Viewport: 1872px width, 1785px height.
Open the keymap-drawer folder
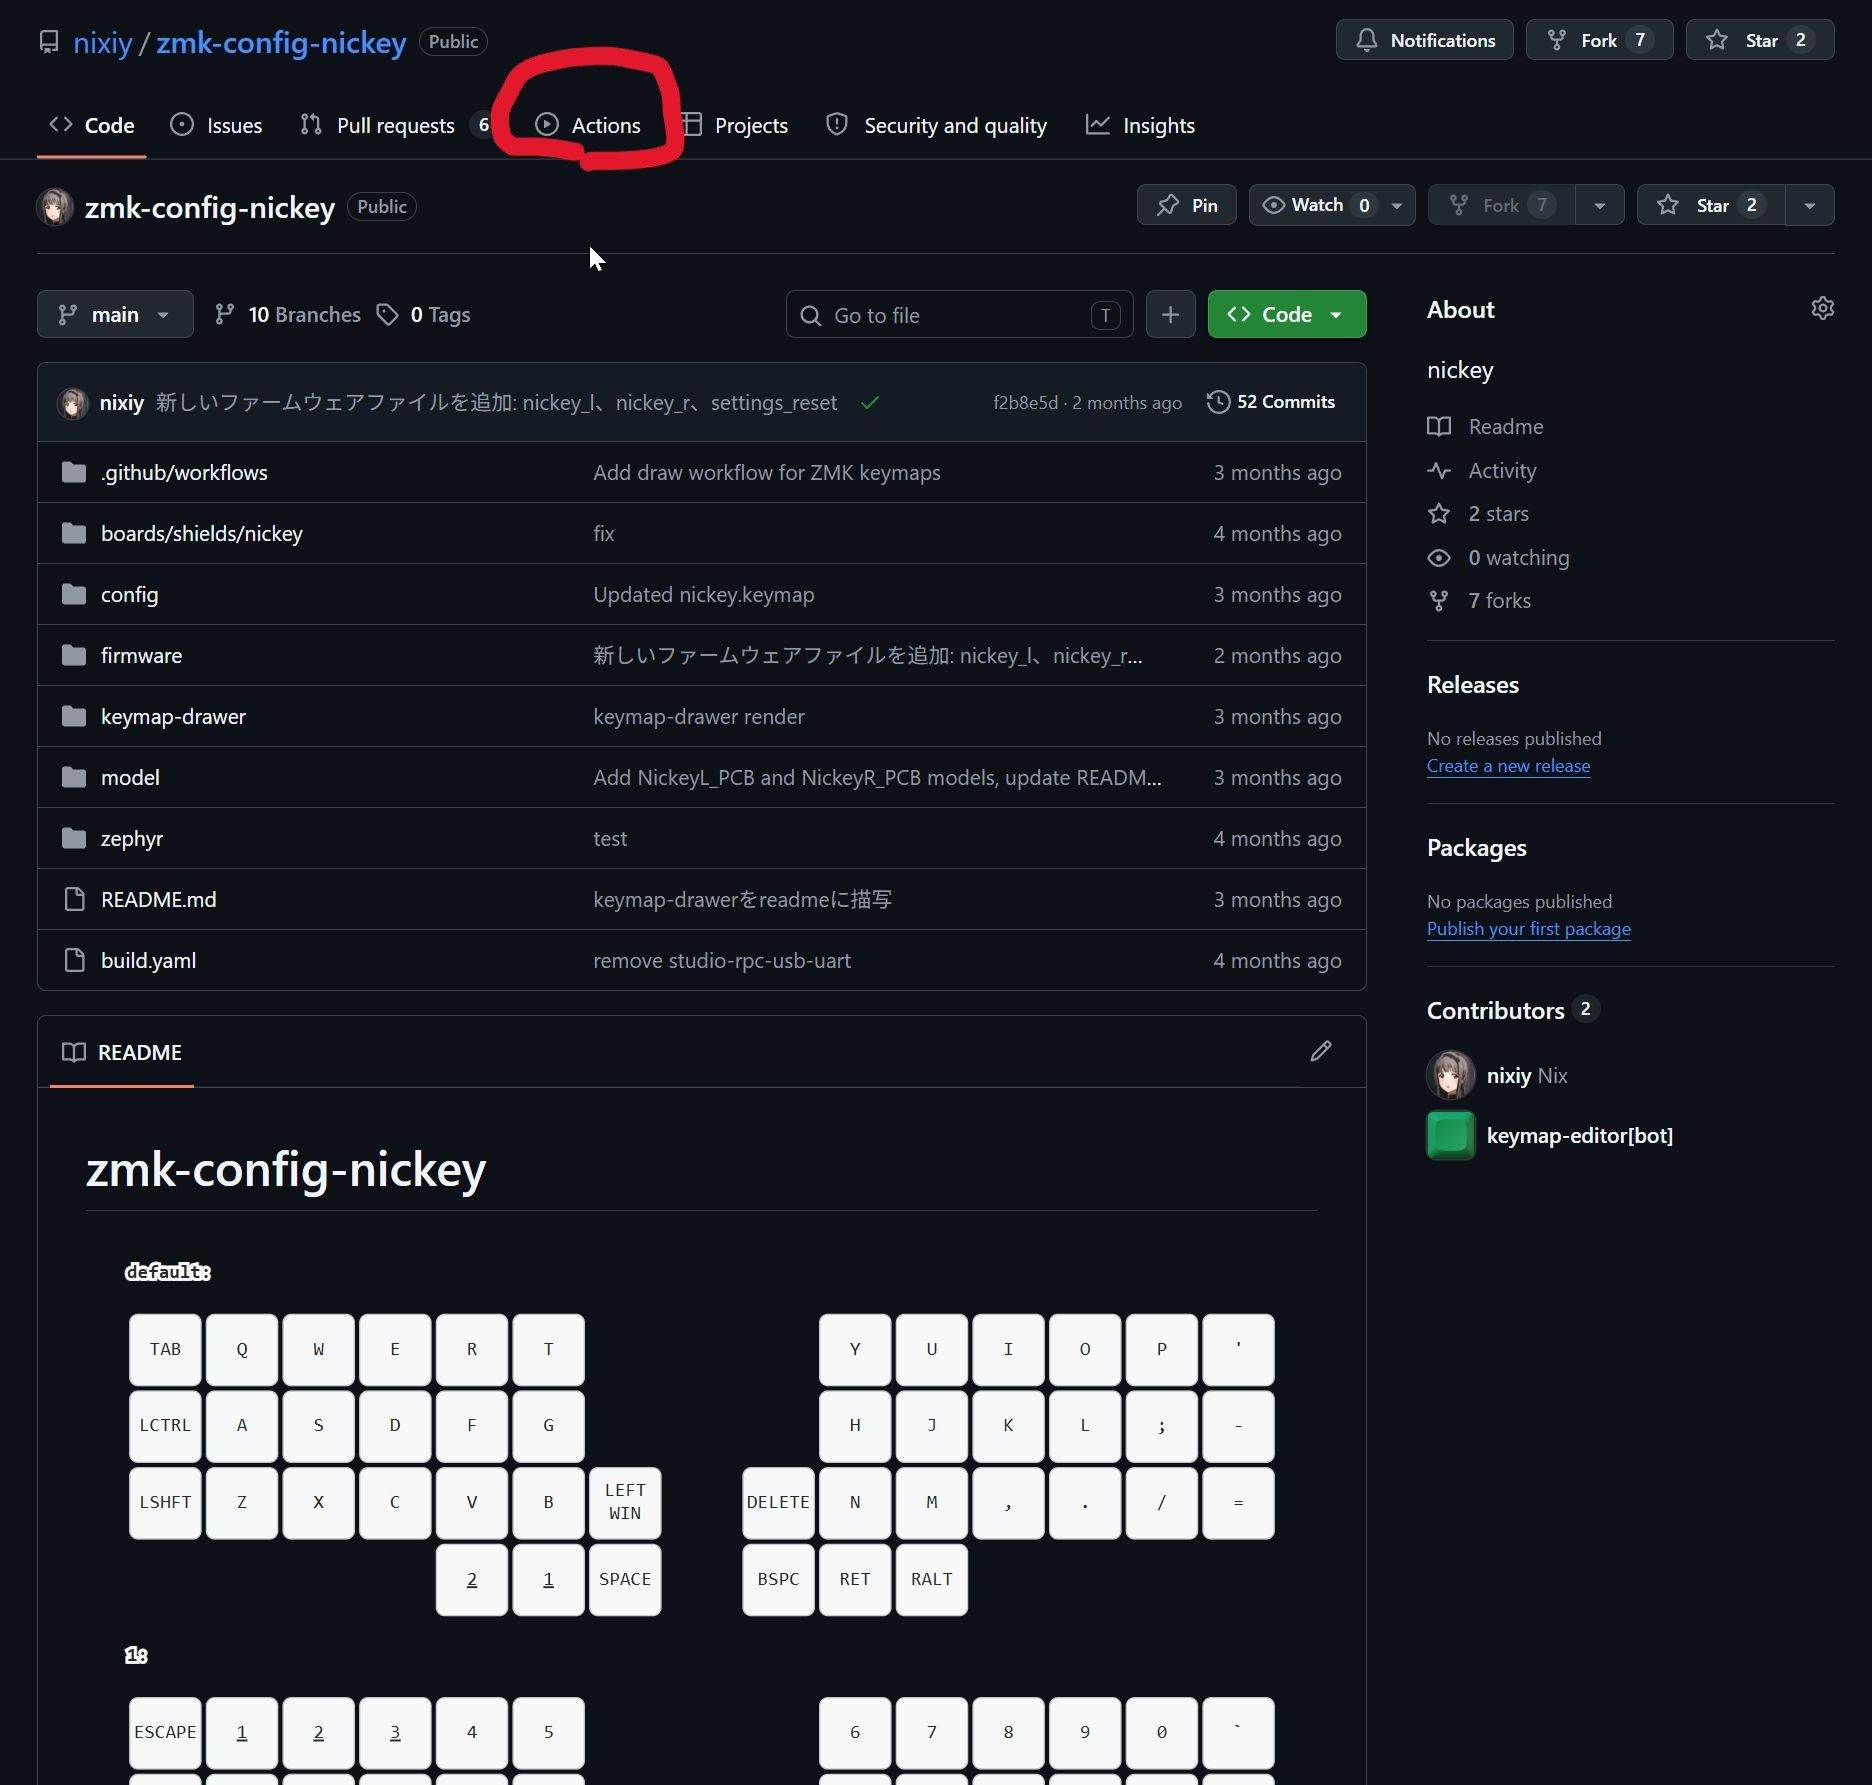173,716
